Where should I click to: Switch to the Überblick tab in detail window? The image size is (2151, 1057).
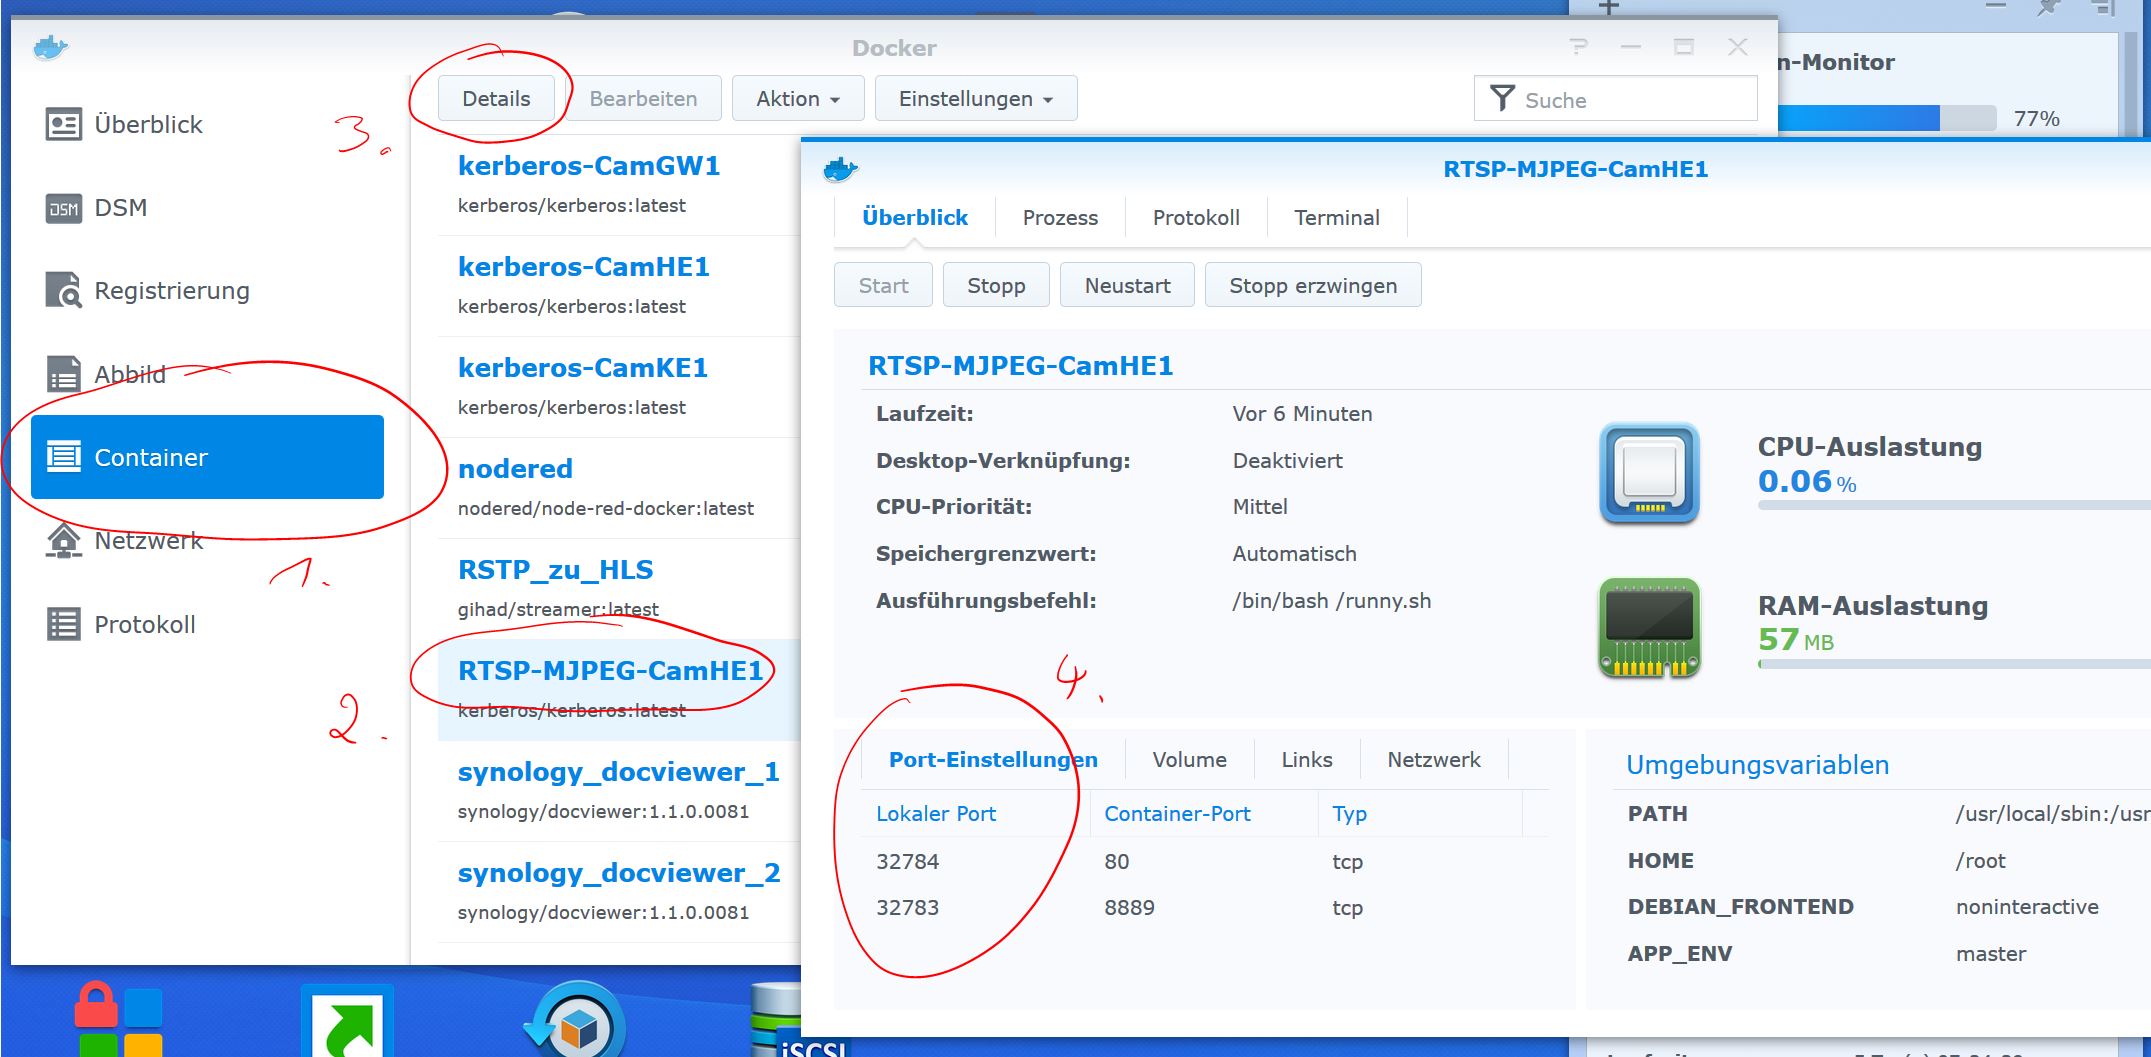pyautogui.click(x=915, y=217)
